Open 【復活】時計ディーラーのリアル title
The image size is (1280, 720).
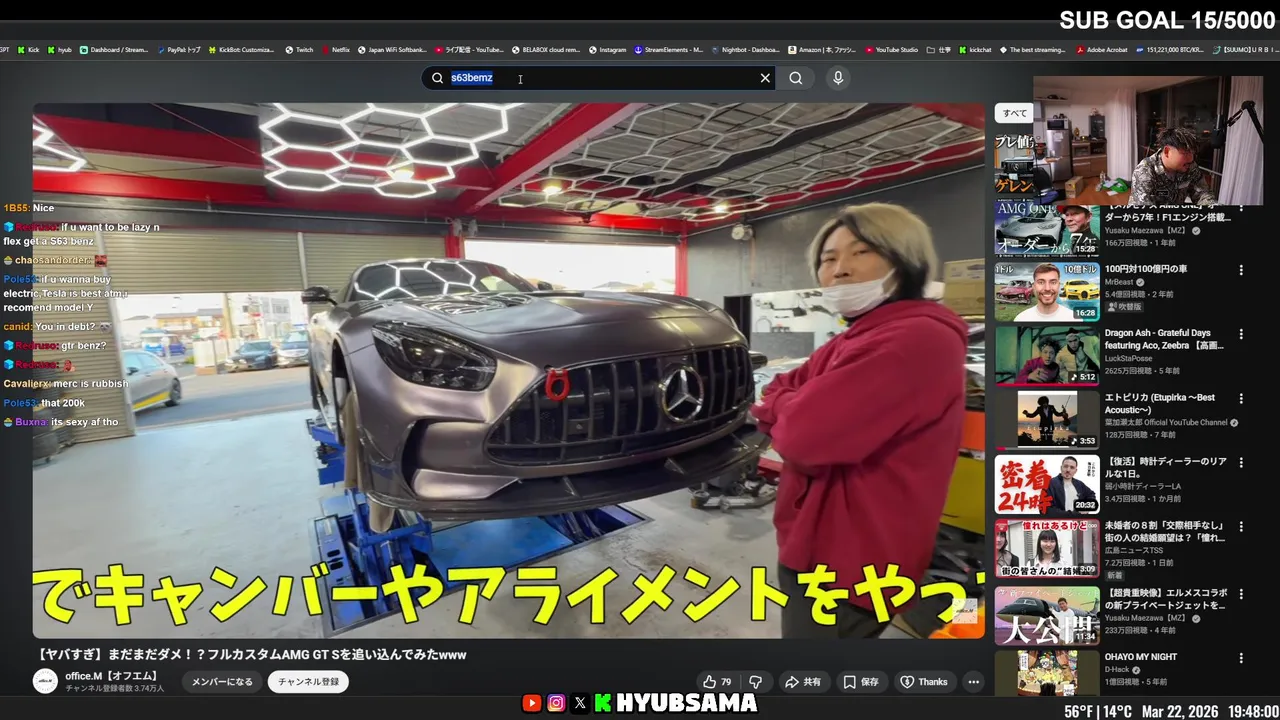(1164, 468)
